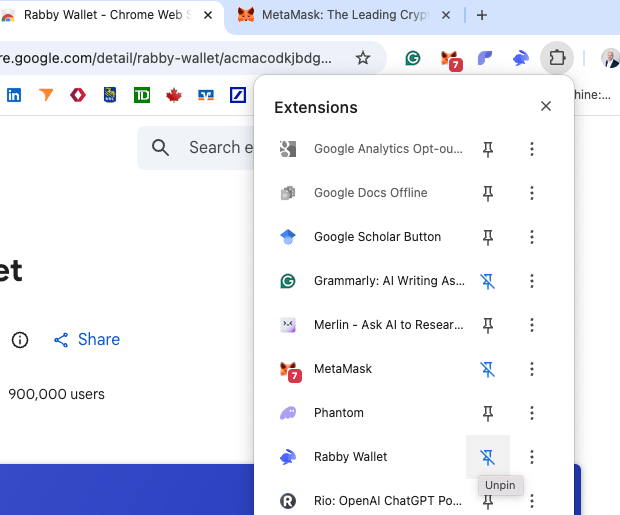The width and height of the screenshot is (620, 515).
Task: Click the Chrome Web Store search field
Action: pos(196,148)
